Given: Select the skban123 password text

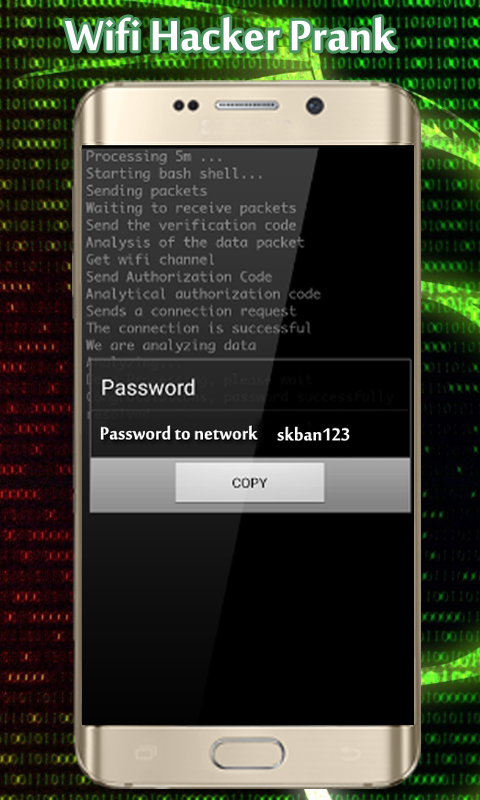Looking at the screenshot, I should coord(313,435).
